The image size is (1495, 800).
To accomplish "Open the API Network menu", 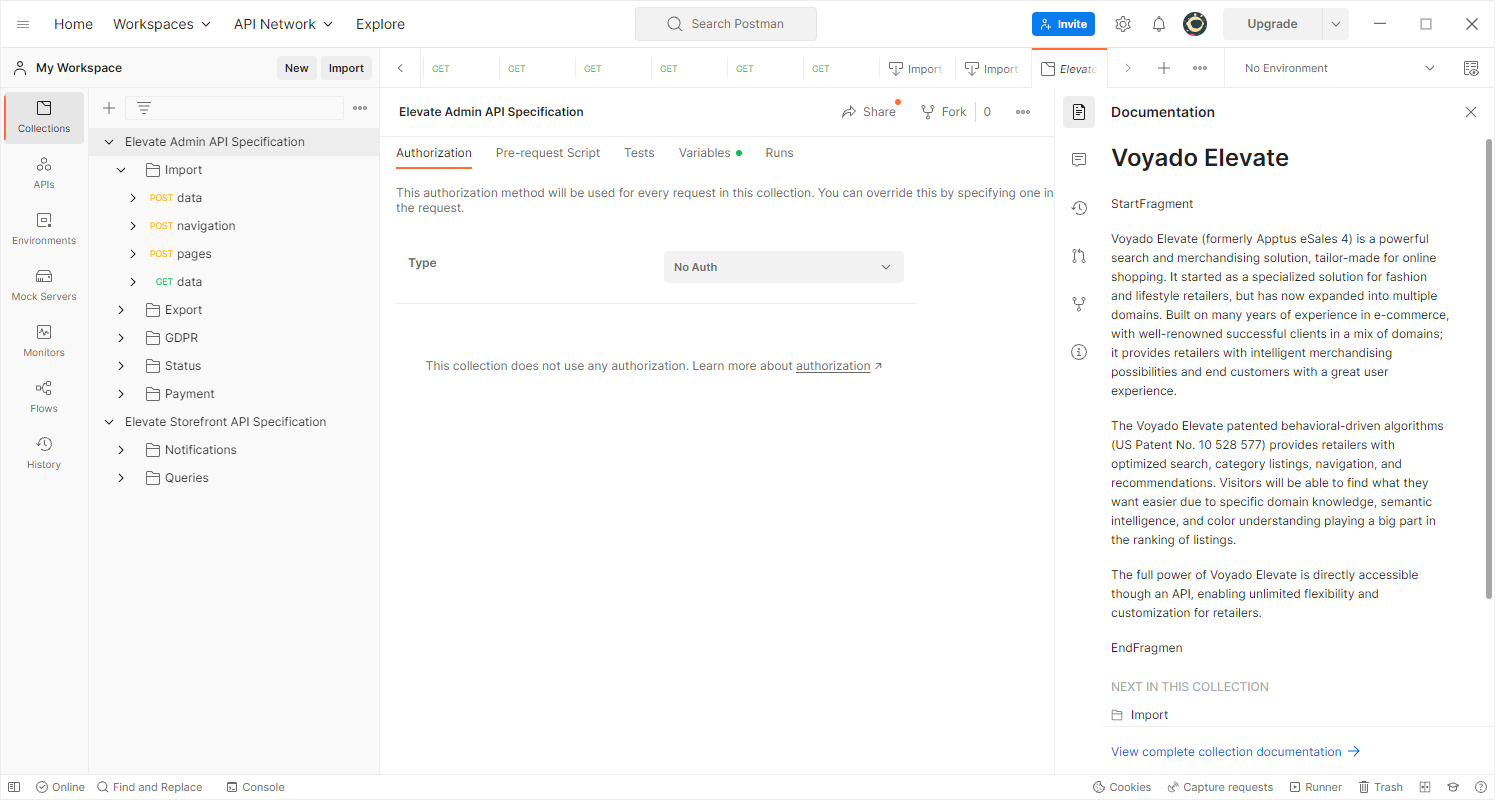I will (283, 24).
